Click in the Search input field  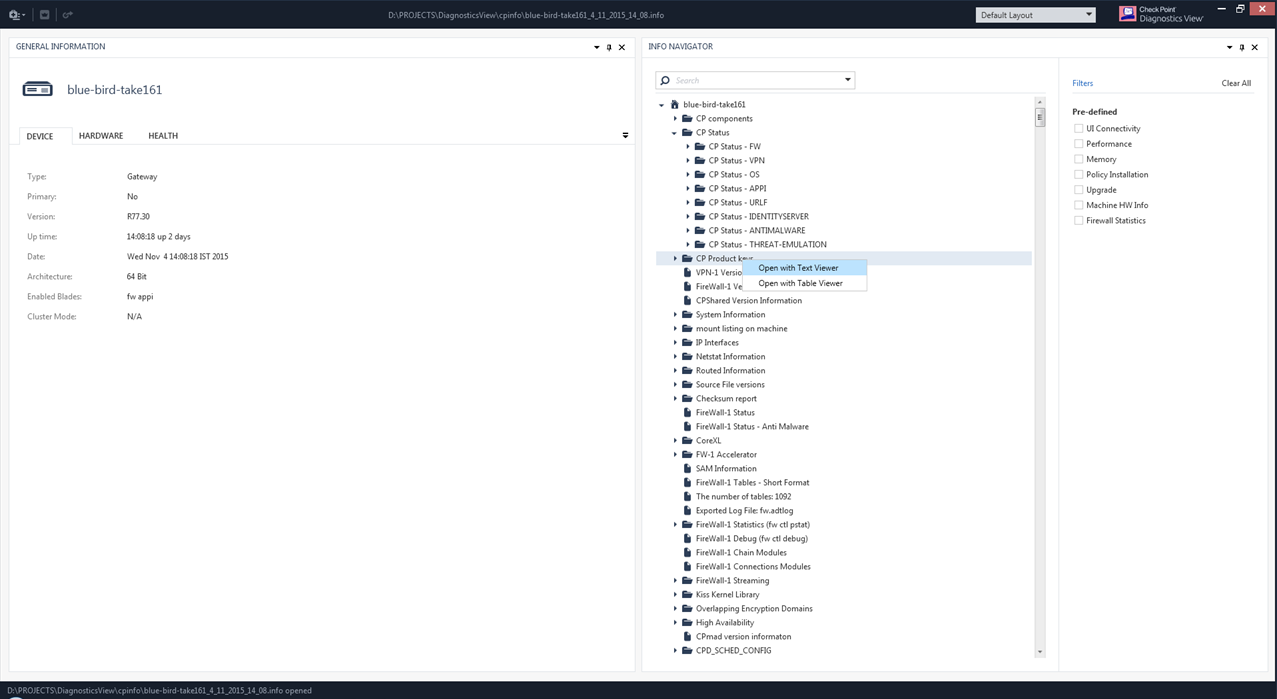756,80
